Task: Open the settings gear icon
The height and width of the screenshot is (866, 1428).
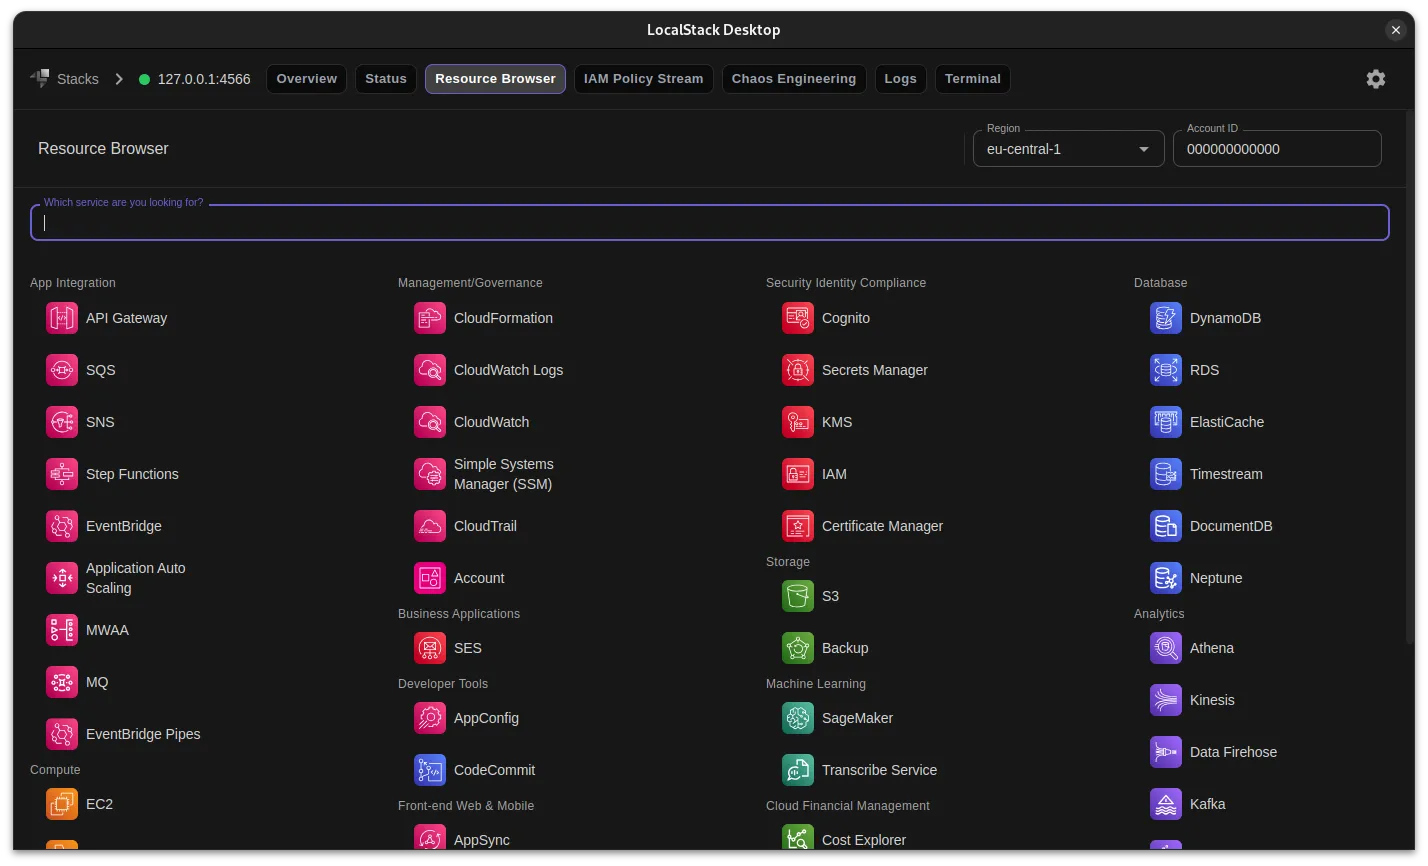Action: (x=1375, y=78)
